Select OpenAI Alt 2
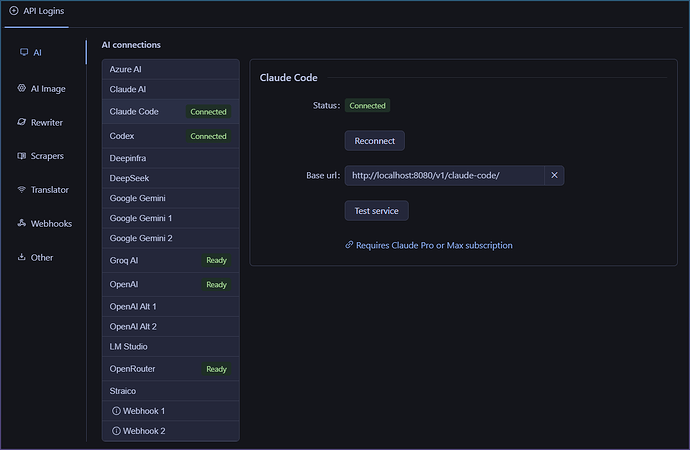The height and width of the screenshot is (450, 690). [171, 327]
